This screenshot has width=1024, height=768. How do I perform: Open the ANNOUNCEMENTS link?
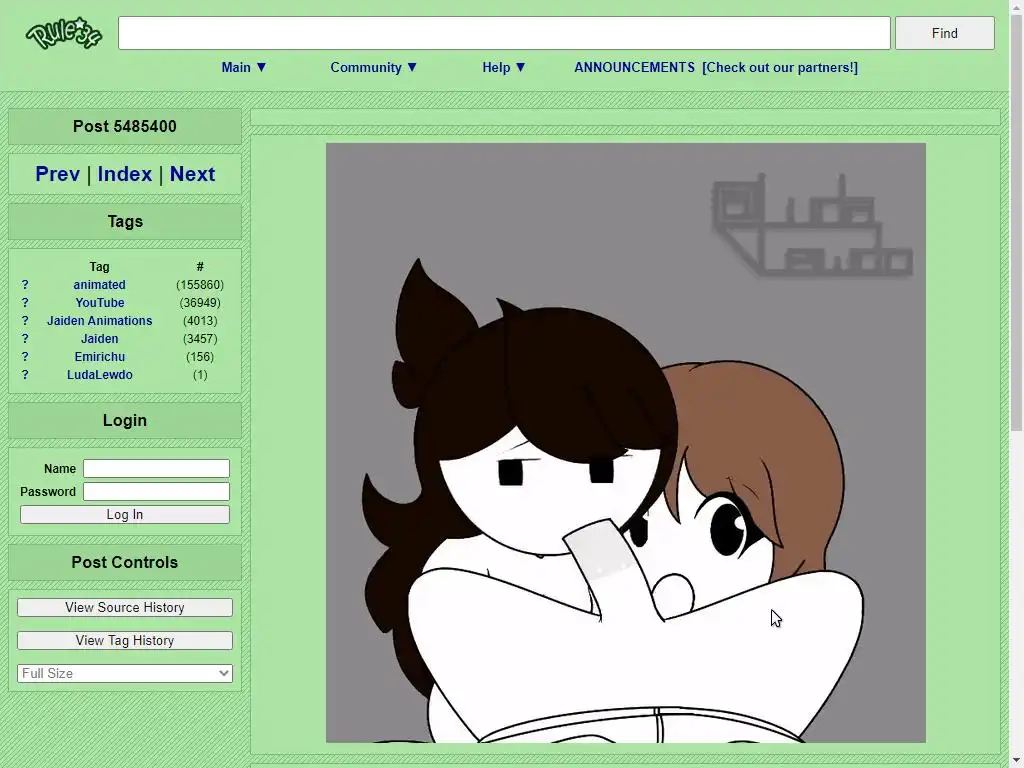pyautogui.click(x=634, y=67)
